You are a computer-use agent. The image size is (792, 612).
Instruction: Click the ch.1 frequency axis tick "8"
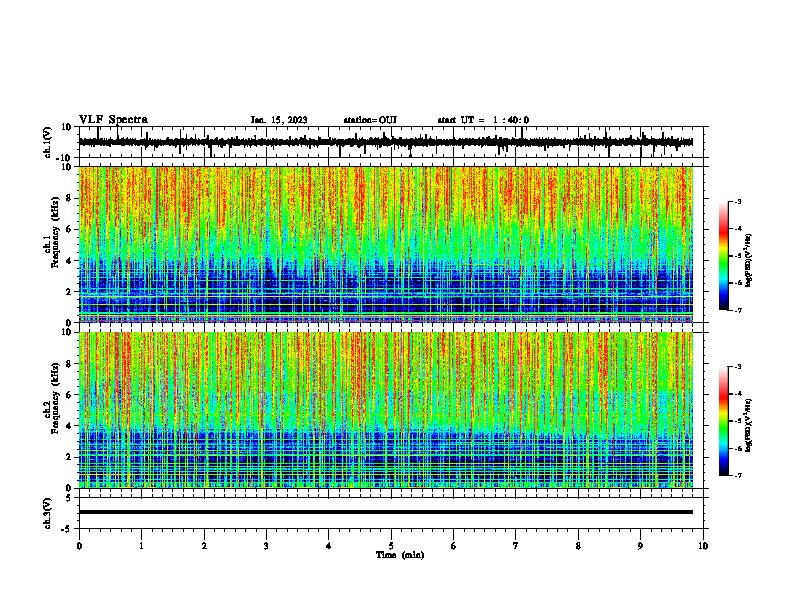[x=70, y=198]
